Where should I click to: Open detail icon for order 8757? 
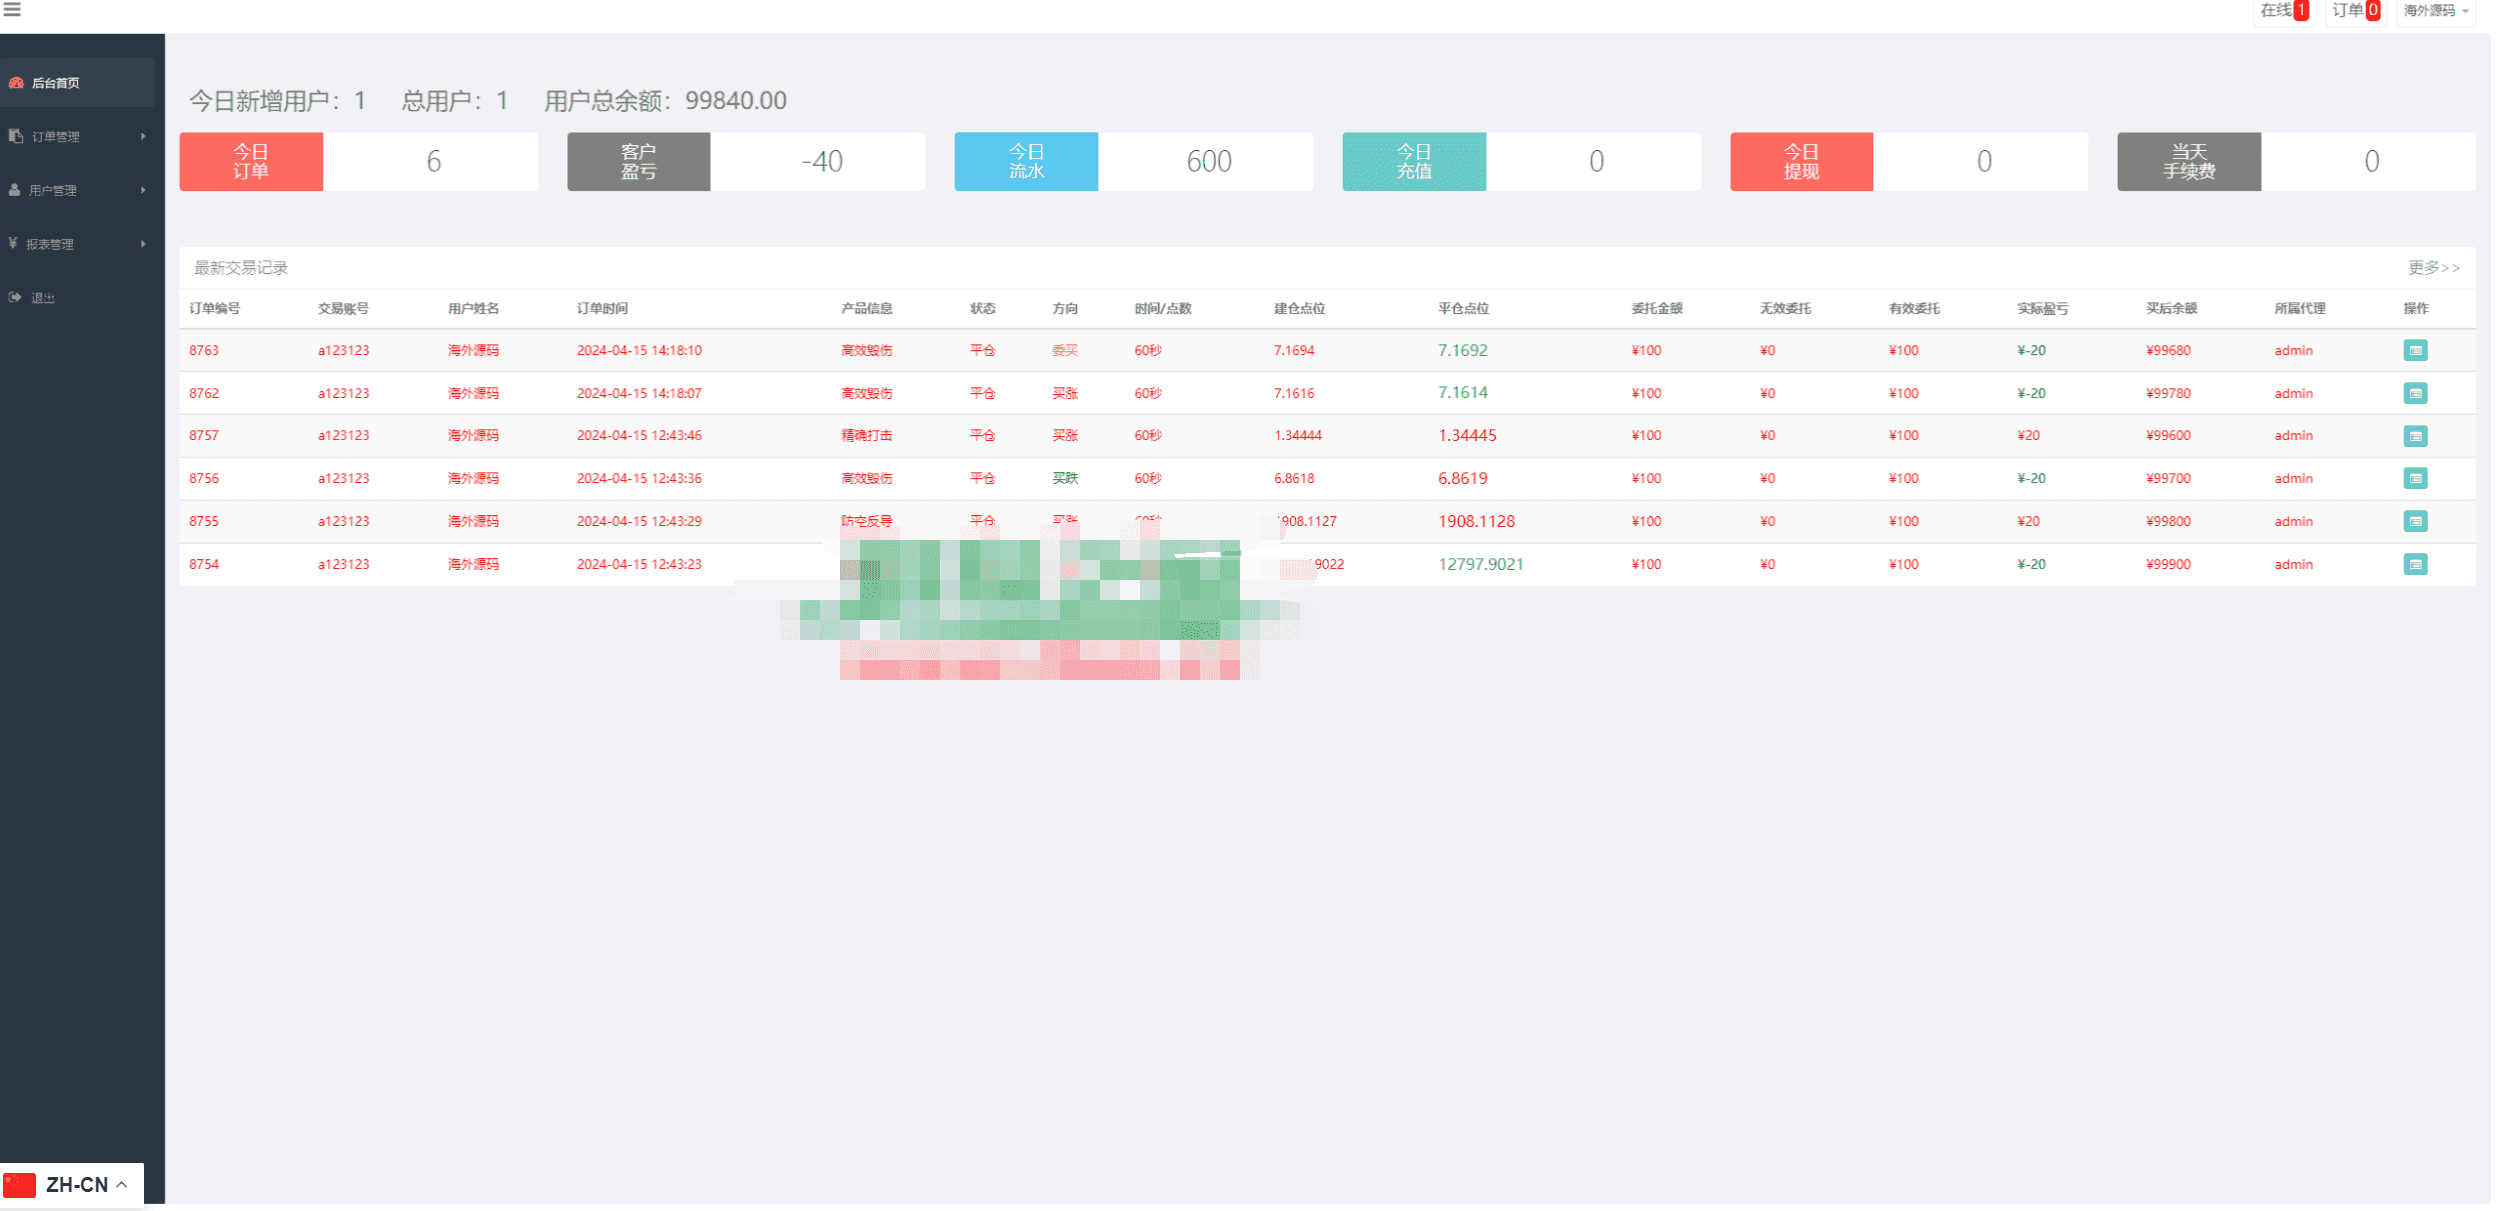[x=2415, y=436]
